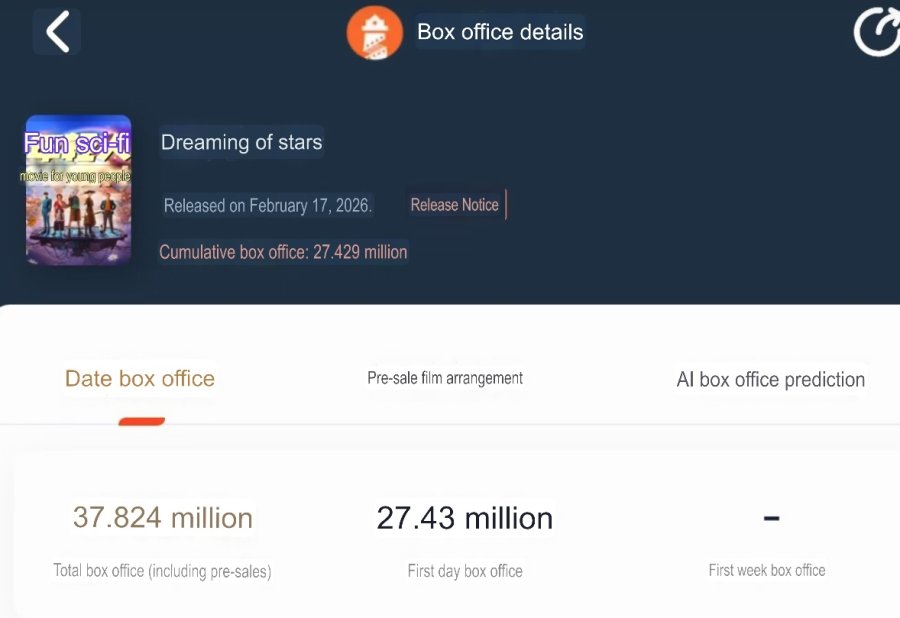Tap the Total box office (including pre-sales) label
This screenshot has width=900, height=618.
tap(162, 571)
